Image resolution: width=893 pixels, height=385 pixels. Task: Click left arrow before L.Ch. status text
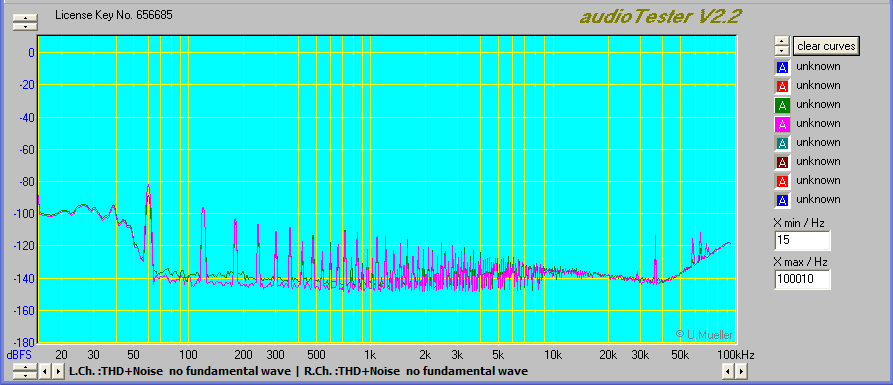tap(46, 372)
